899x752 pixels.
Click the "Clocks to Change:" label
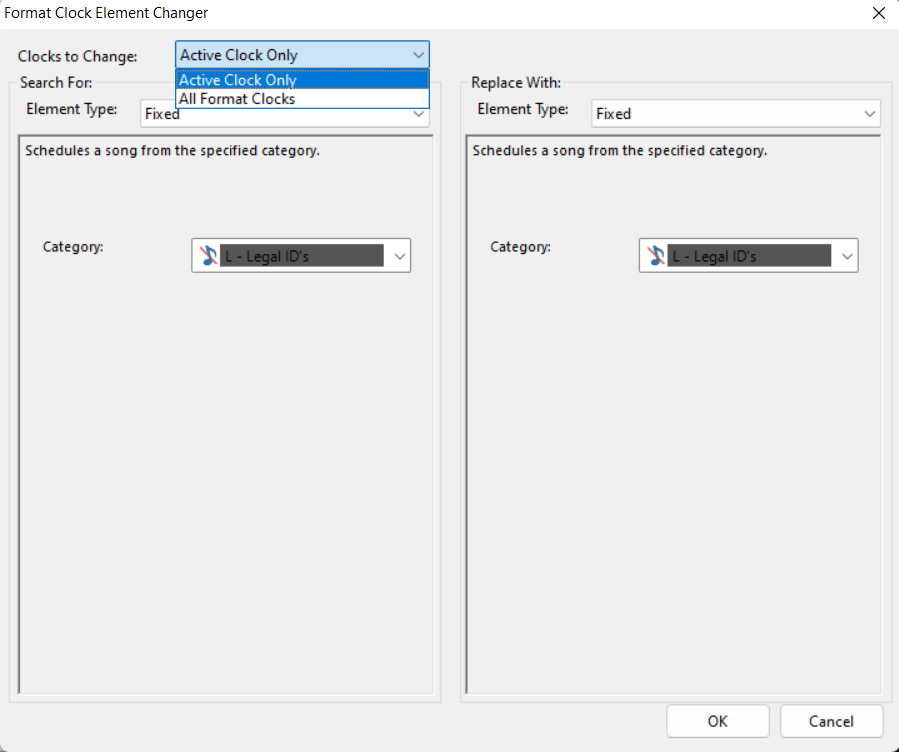[x=78, y=56]
